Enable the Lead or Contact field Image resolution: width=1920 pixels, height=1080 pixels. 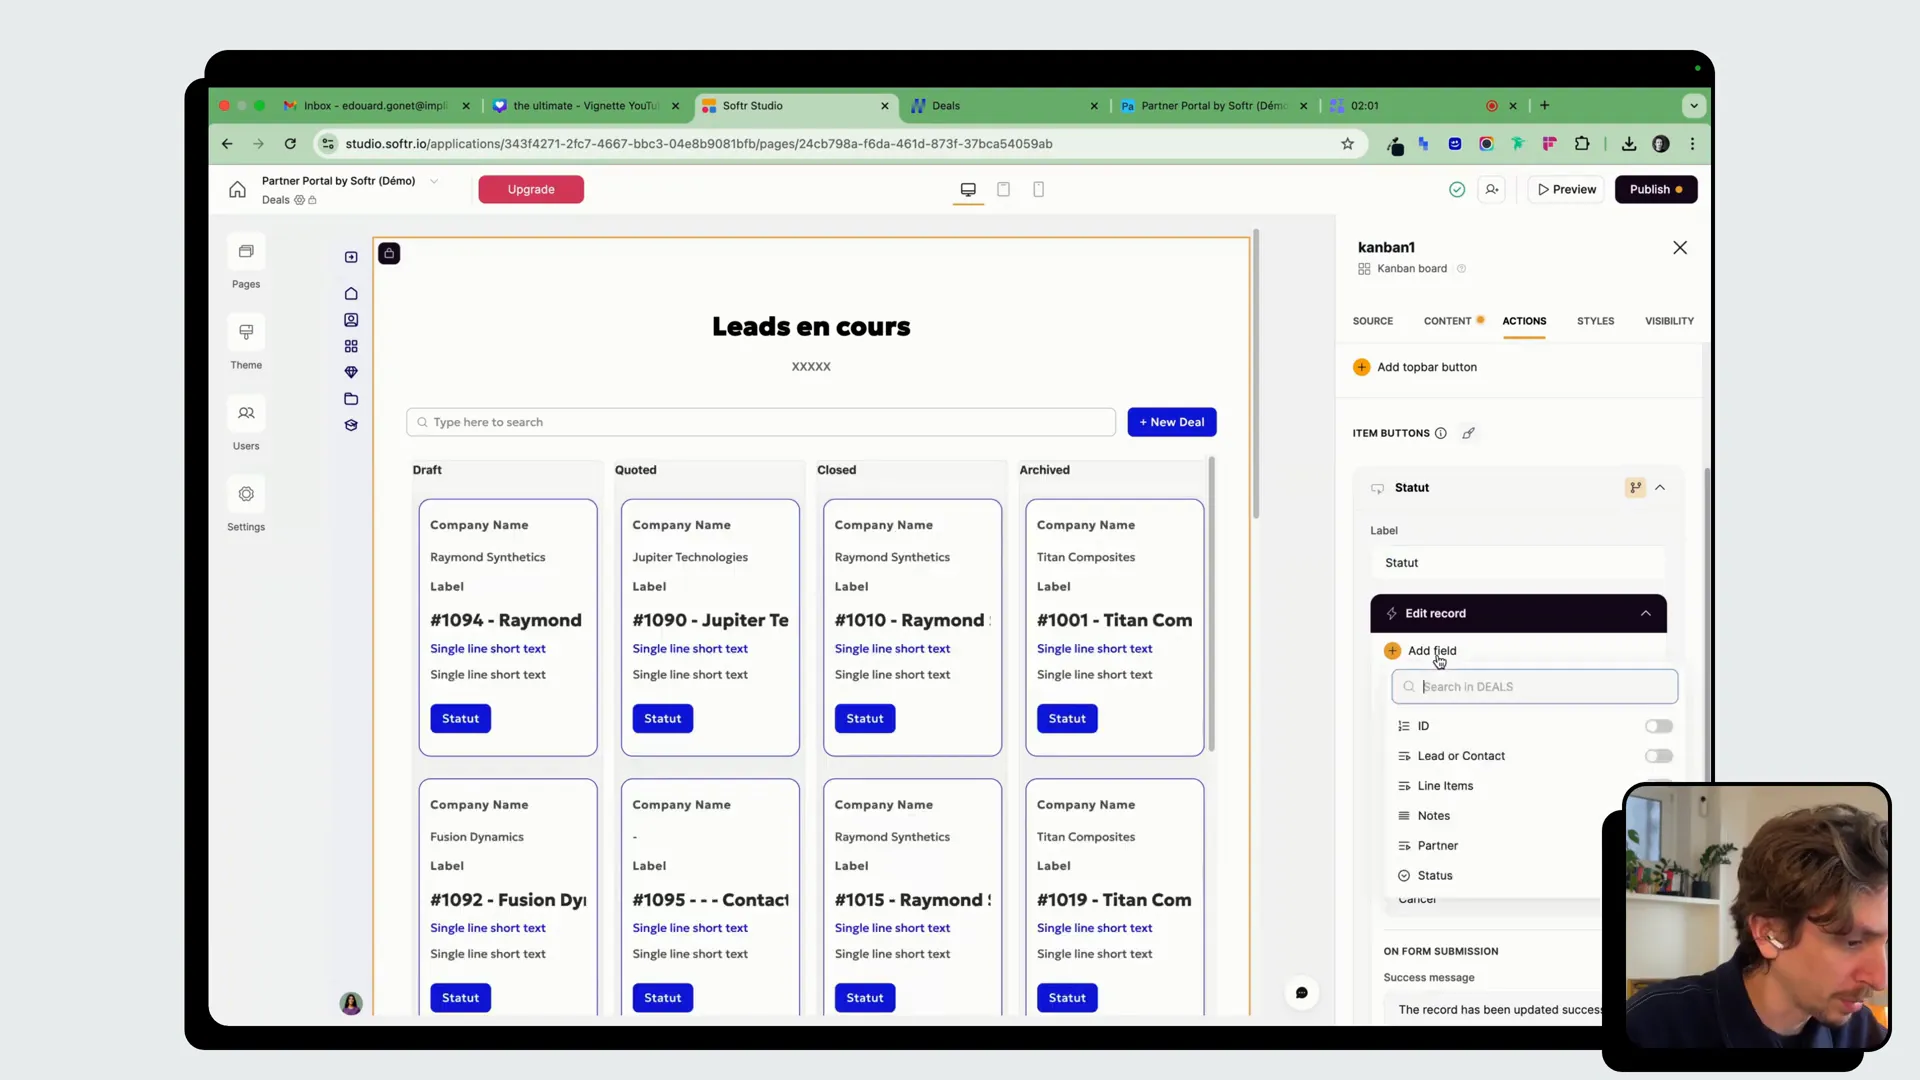[x=1658, y=757]
